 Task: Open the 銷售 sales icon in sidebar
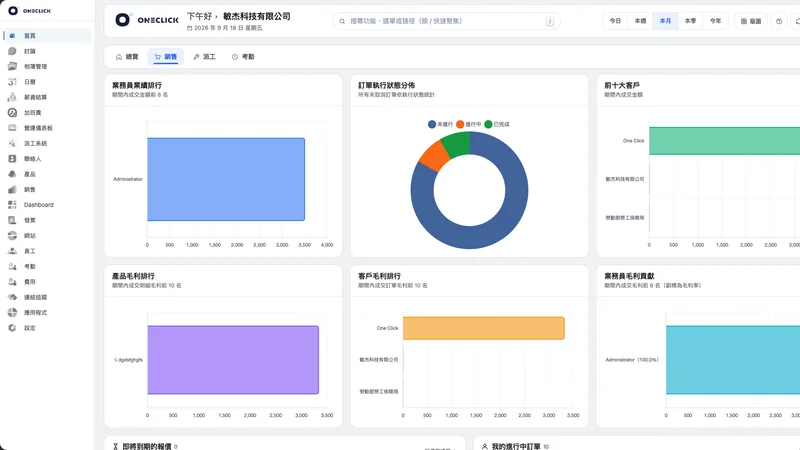point(12,189)
